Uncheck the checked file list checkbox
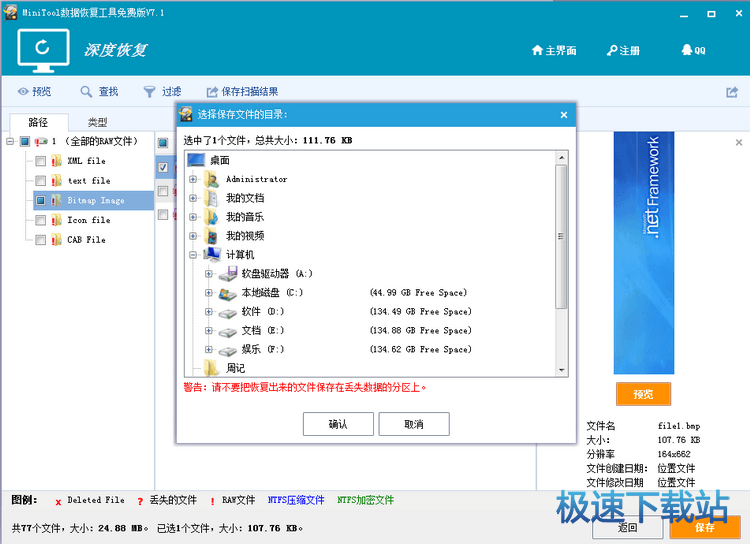The width and height of the screenshot is (750, 544). coord(163,167)
